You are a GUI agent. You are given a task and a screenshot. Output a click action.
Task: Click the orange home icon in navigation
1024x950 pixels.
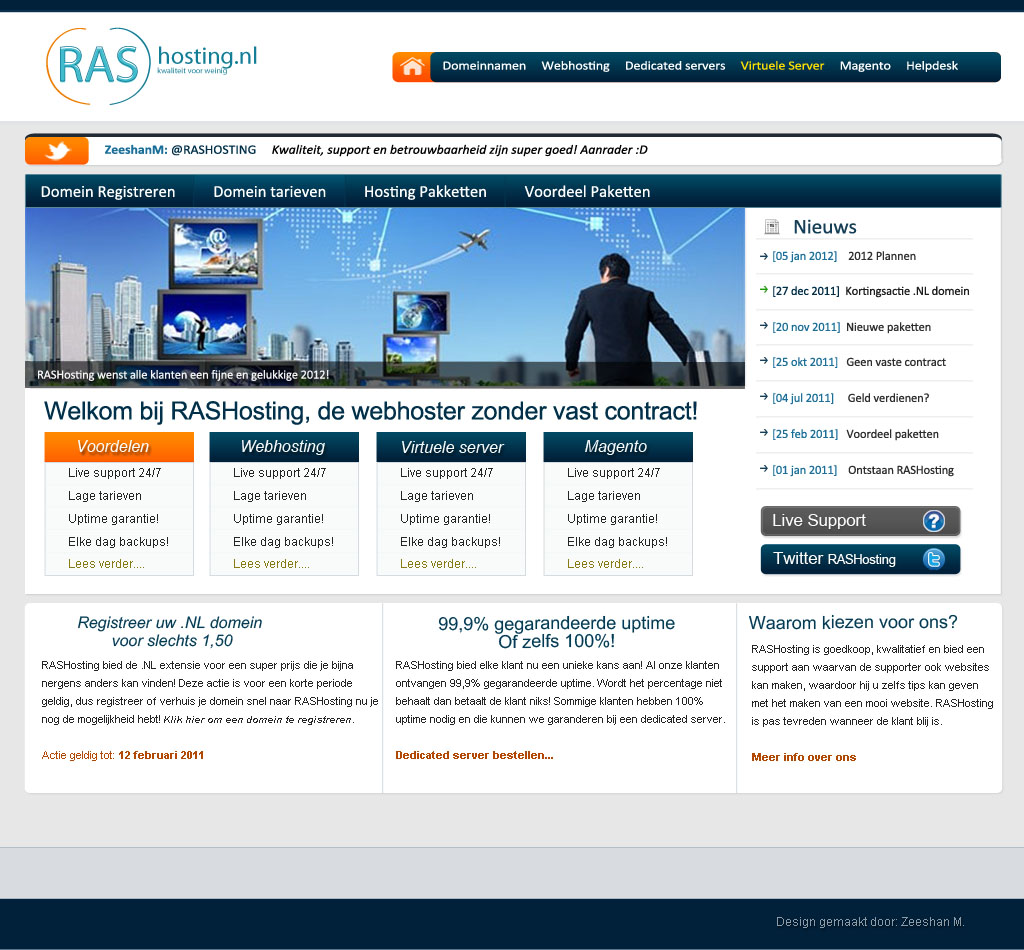[x=412, y=67]
